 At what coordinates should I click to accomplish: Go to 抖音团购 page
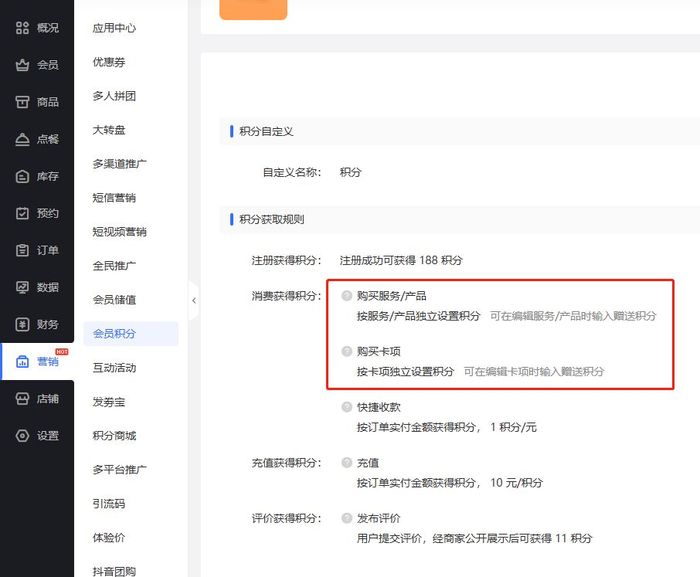click(114, 571)
